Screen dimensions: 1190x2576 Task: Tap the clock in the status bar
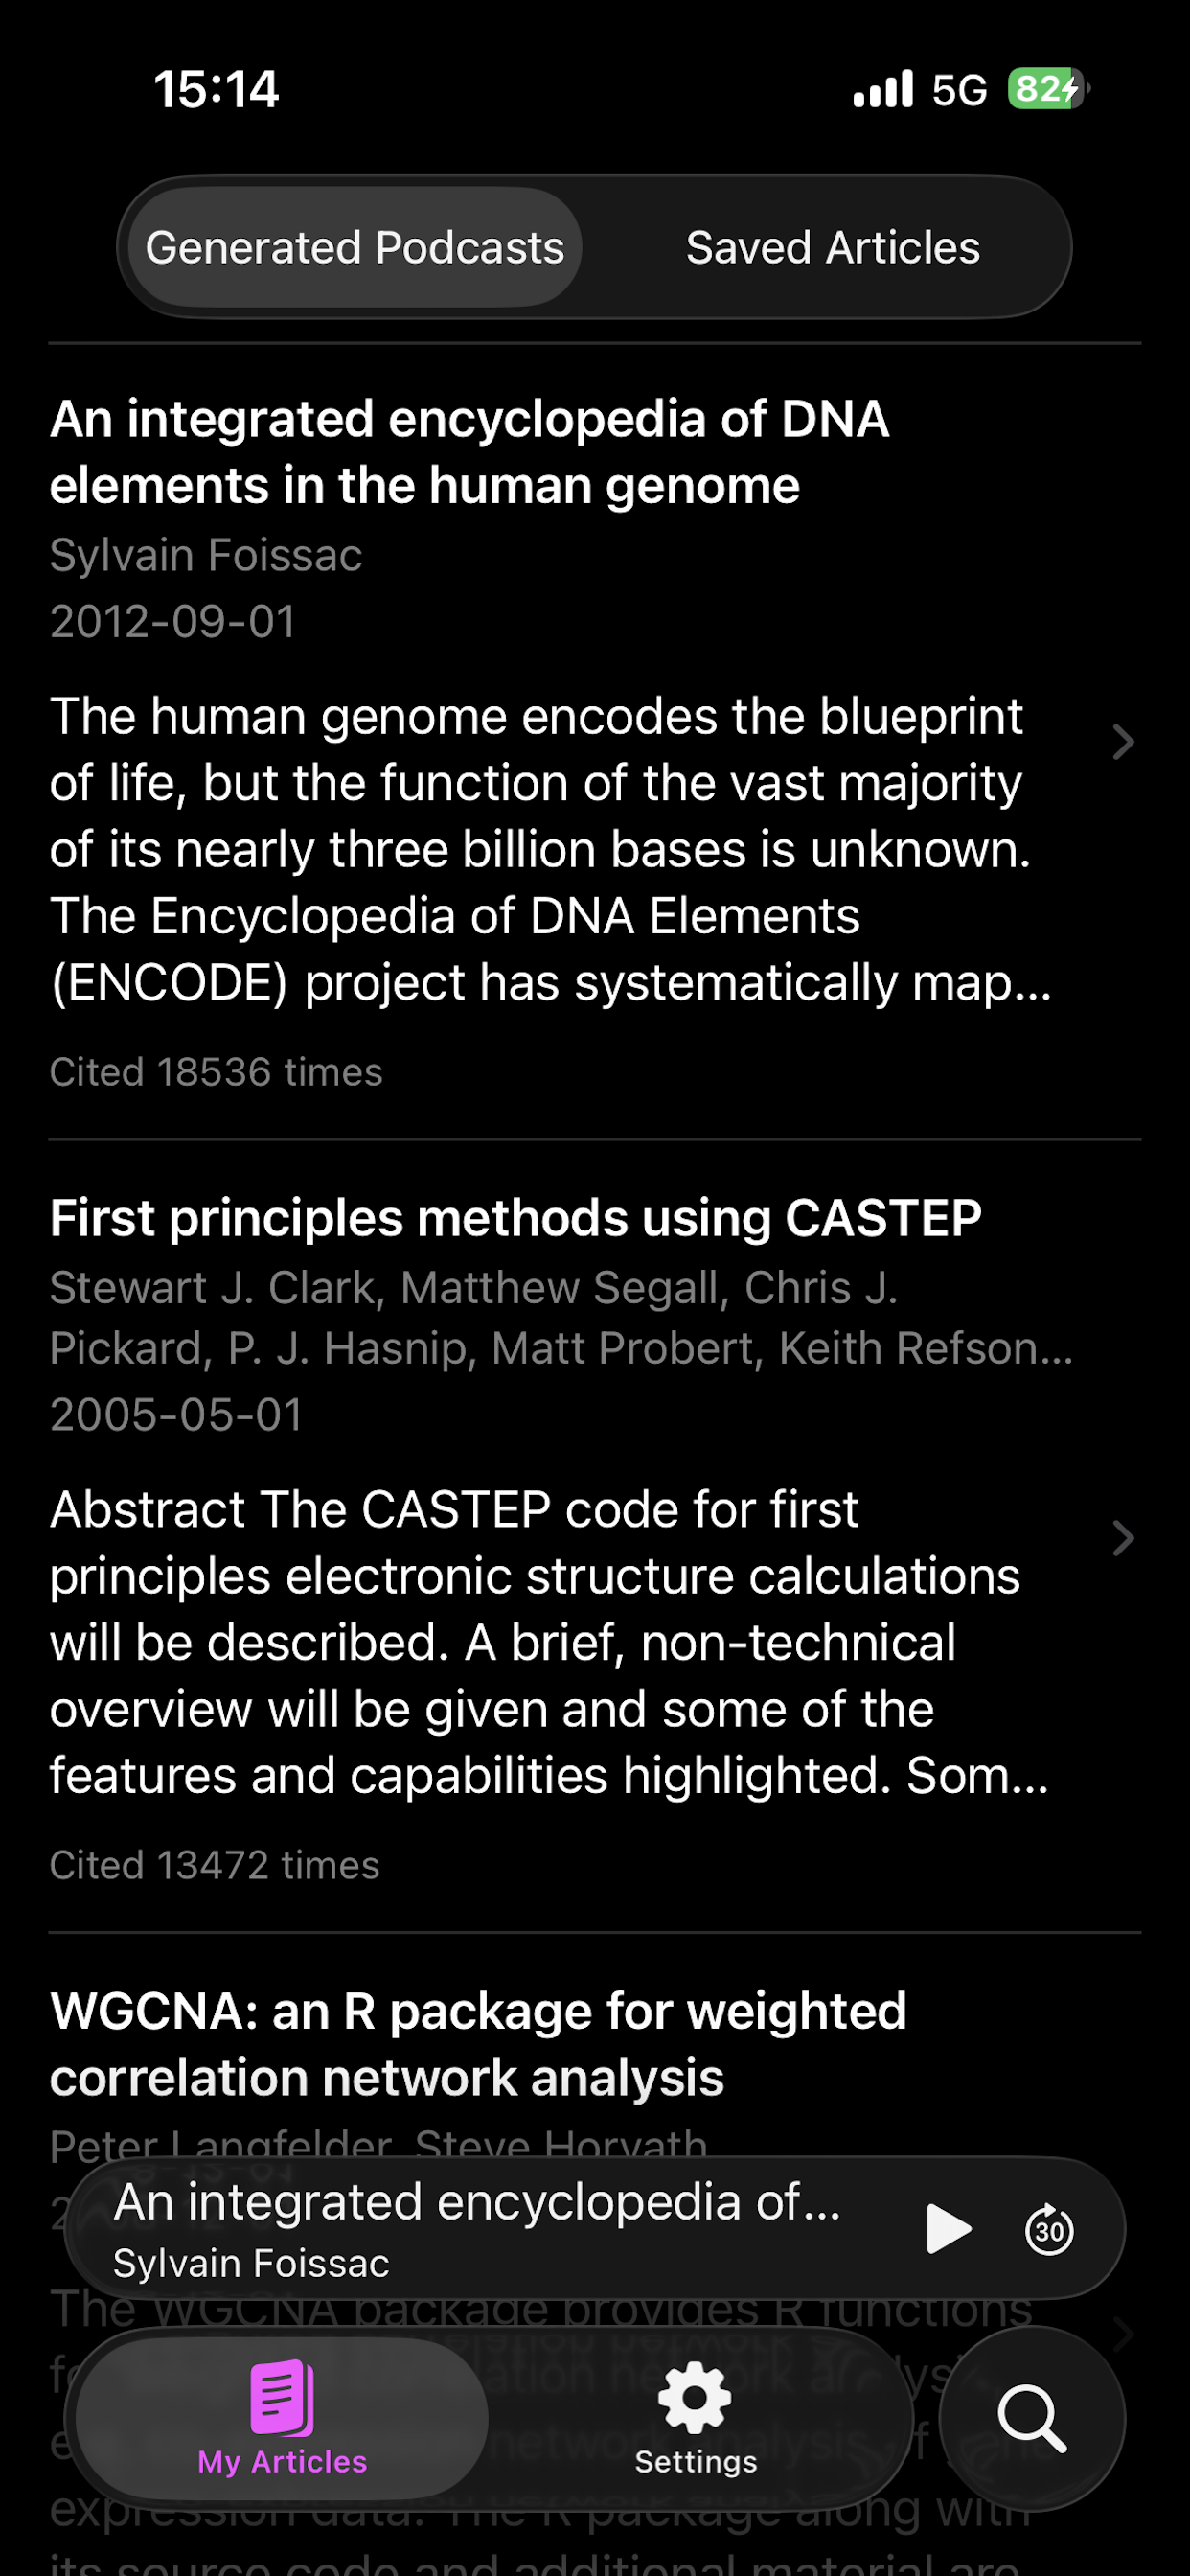coord(216,89)
